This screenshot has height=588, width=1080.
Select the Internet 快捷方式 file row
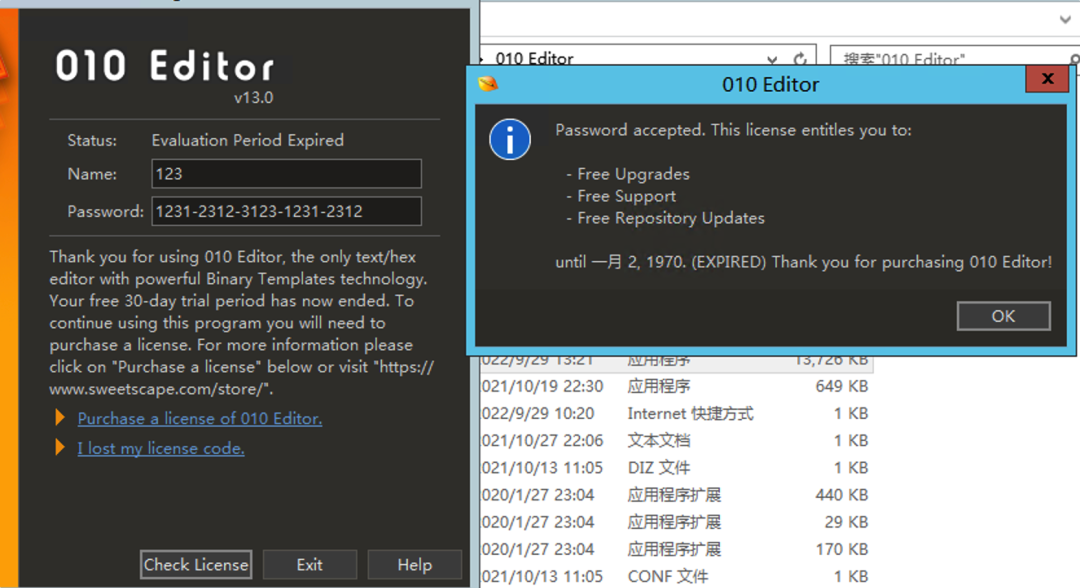(676, 413)
